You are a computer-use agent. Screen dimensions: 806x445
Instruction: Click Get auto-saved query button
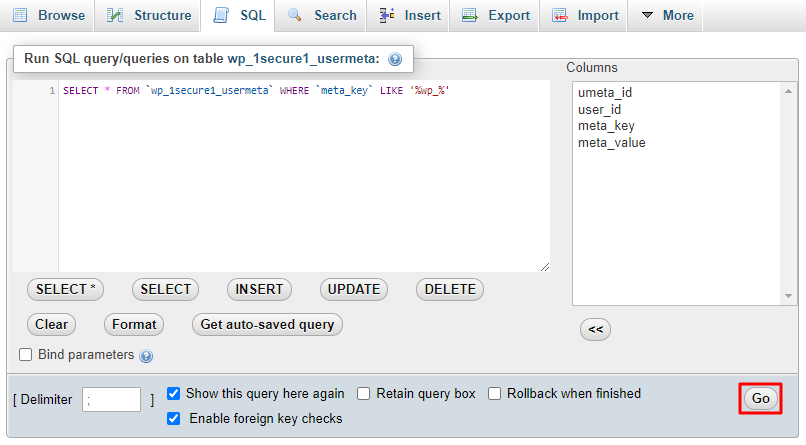(267, 324)
